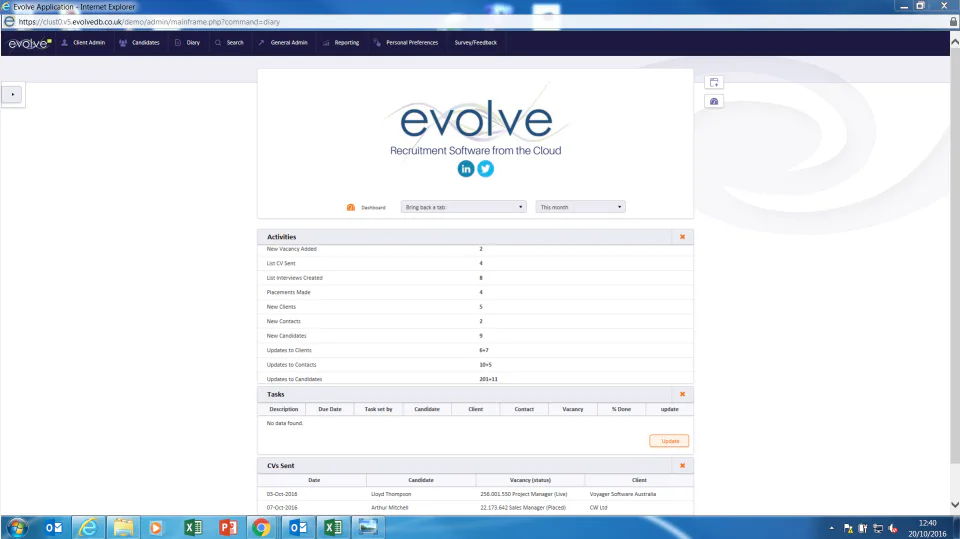
Task: Sort Tasks by Candidate column
Action: [427, 409]
